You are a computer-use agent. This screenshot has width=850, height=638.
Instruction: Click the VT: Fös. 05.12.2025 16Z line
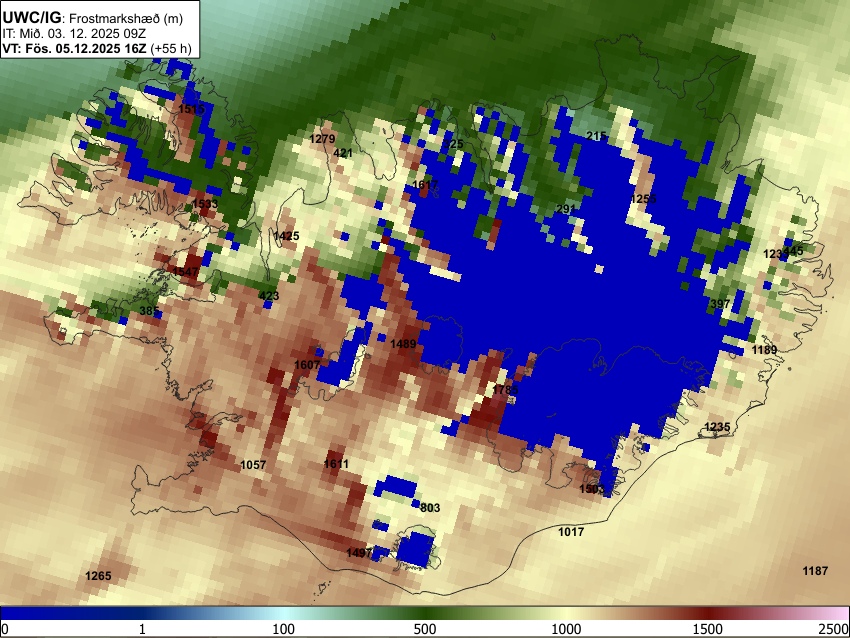[x=97, y=48]
